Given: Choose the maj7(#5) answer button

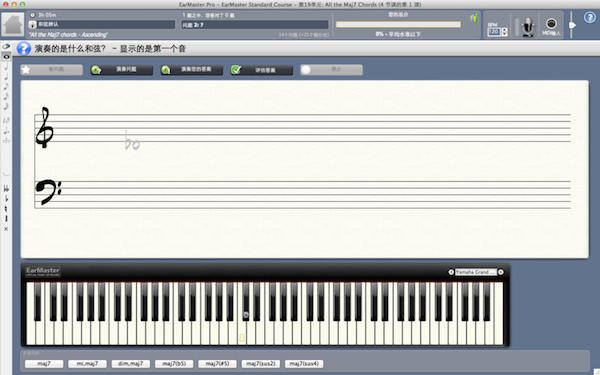Looking at the screenshot, I should [217, 364].
